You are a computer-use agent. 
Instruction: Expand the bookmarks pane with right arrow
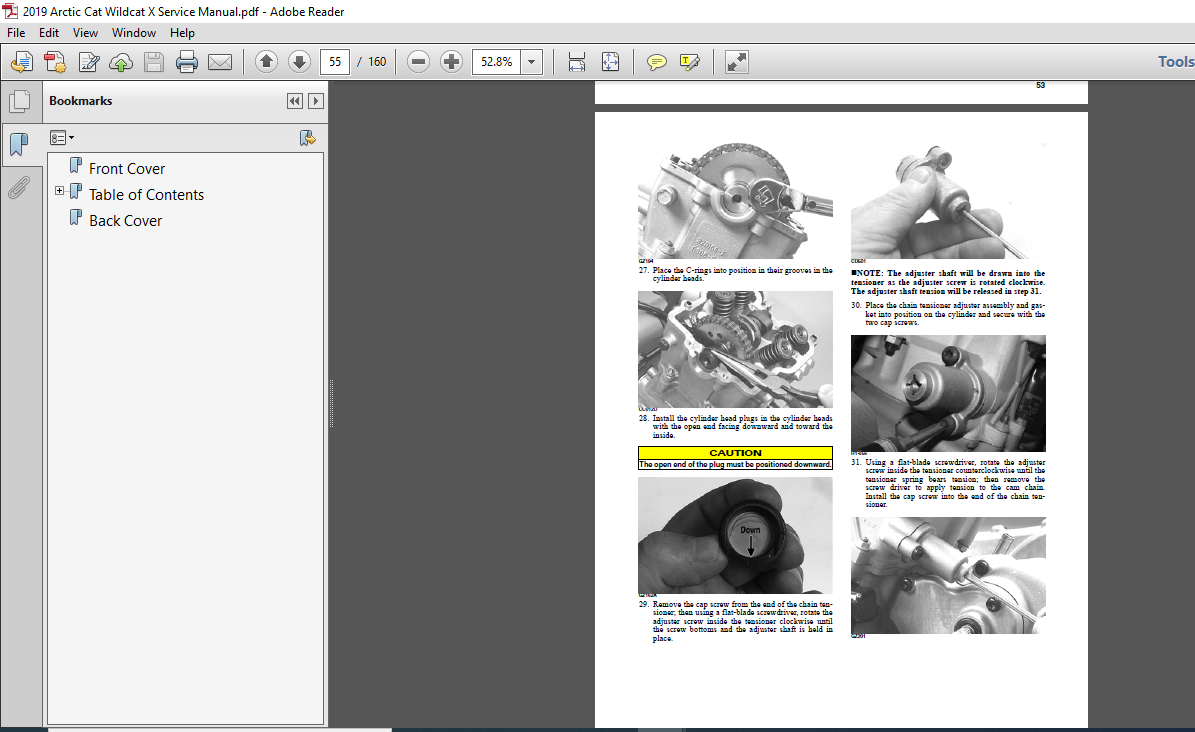pos(316,101)
